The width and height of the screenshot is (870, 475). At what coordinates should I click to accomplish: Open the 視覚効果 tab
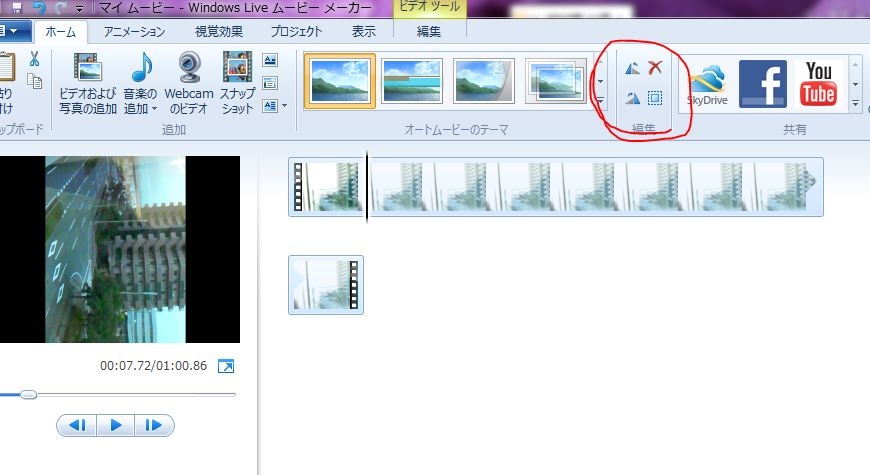click(x=219, y=32)
